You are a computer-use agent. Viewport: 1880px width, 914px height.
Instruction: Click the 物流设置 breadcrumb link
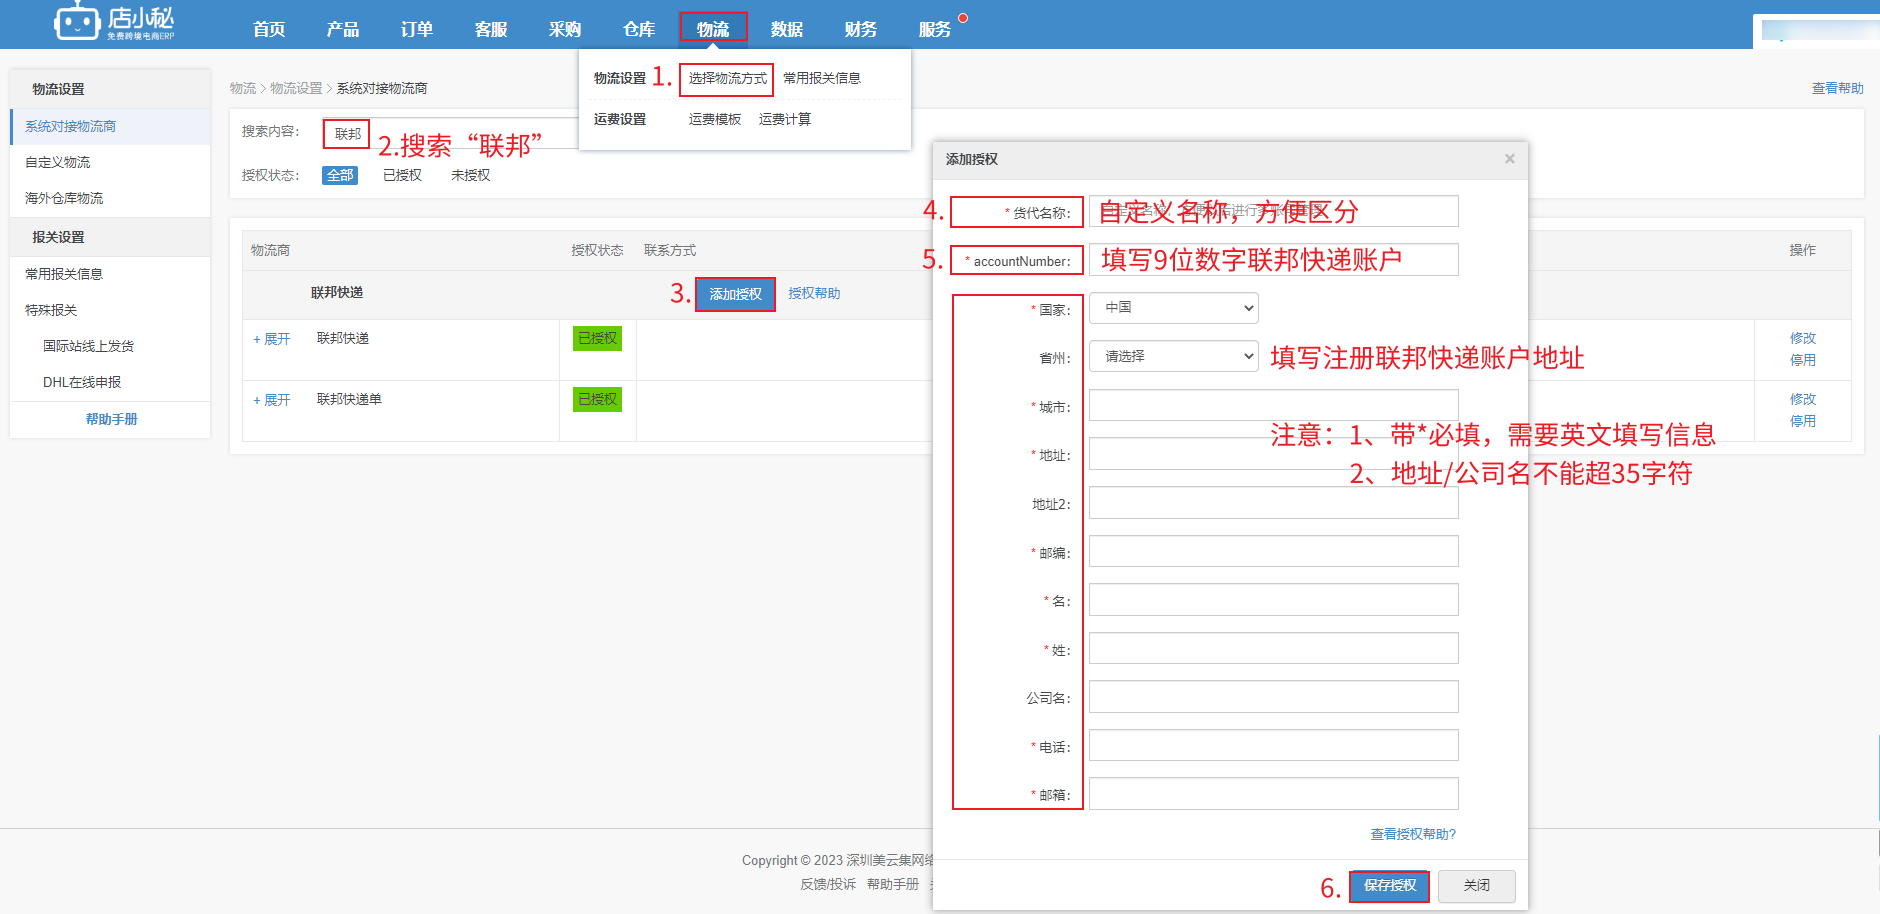tap(296, 88)
